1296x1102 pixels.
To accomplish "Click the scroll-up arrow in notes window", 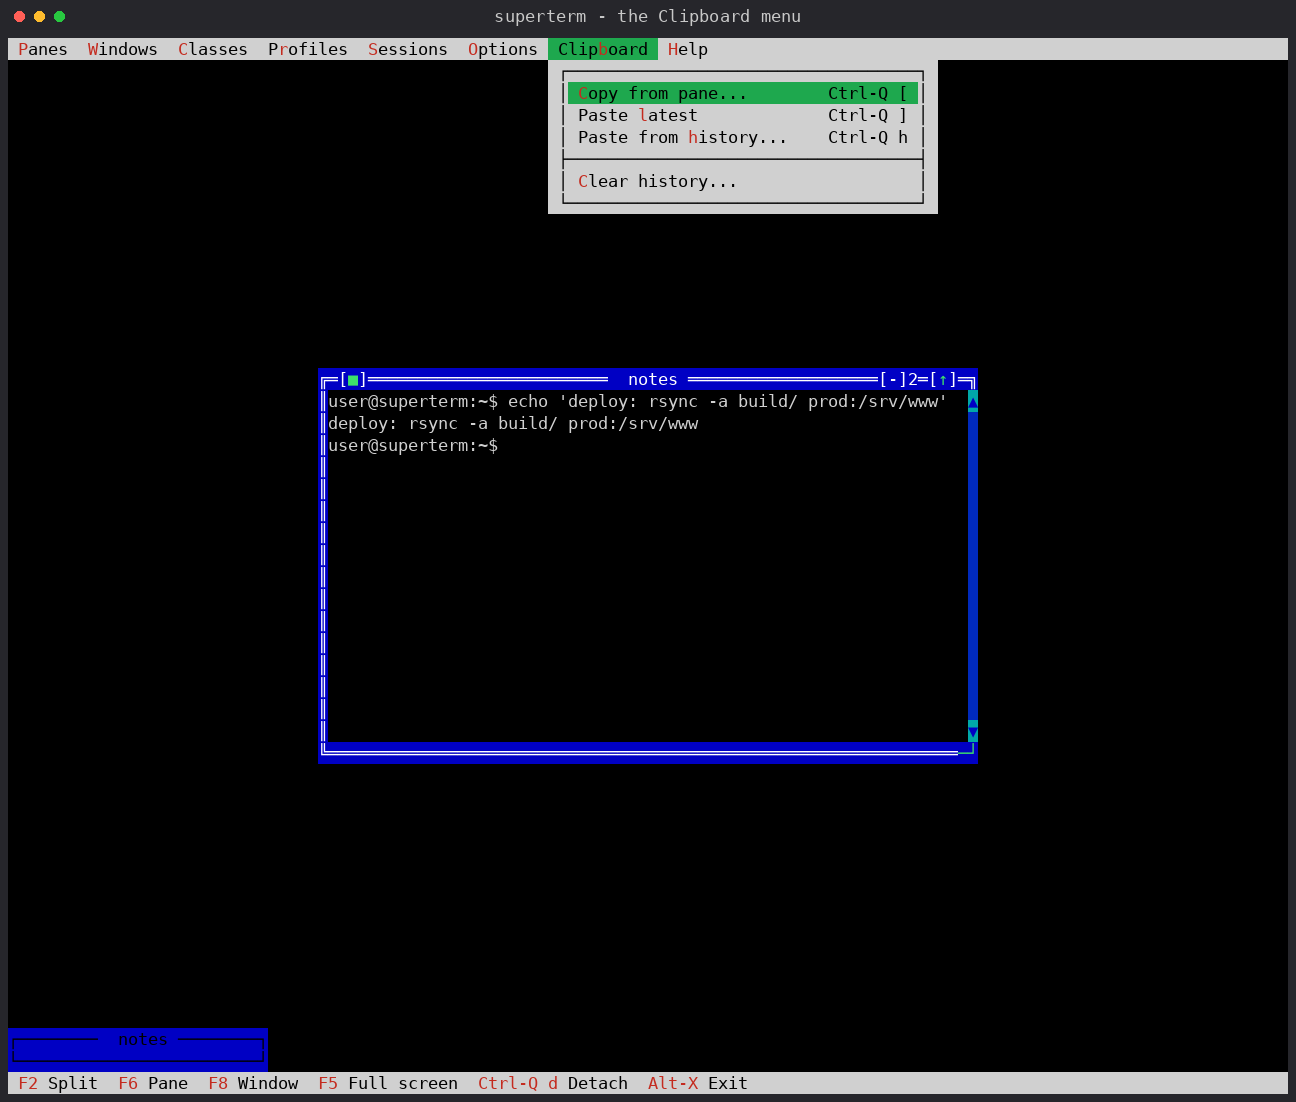I will [x=973, y=402].
